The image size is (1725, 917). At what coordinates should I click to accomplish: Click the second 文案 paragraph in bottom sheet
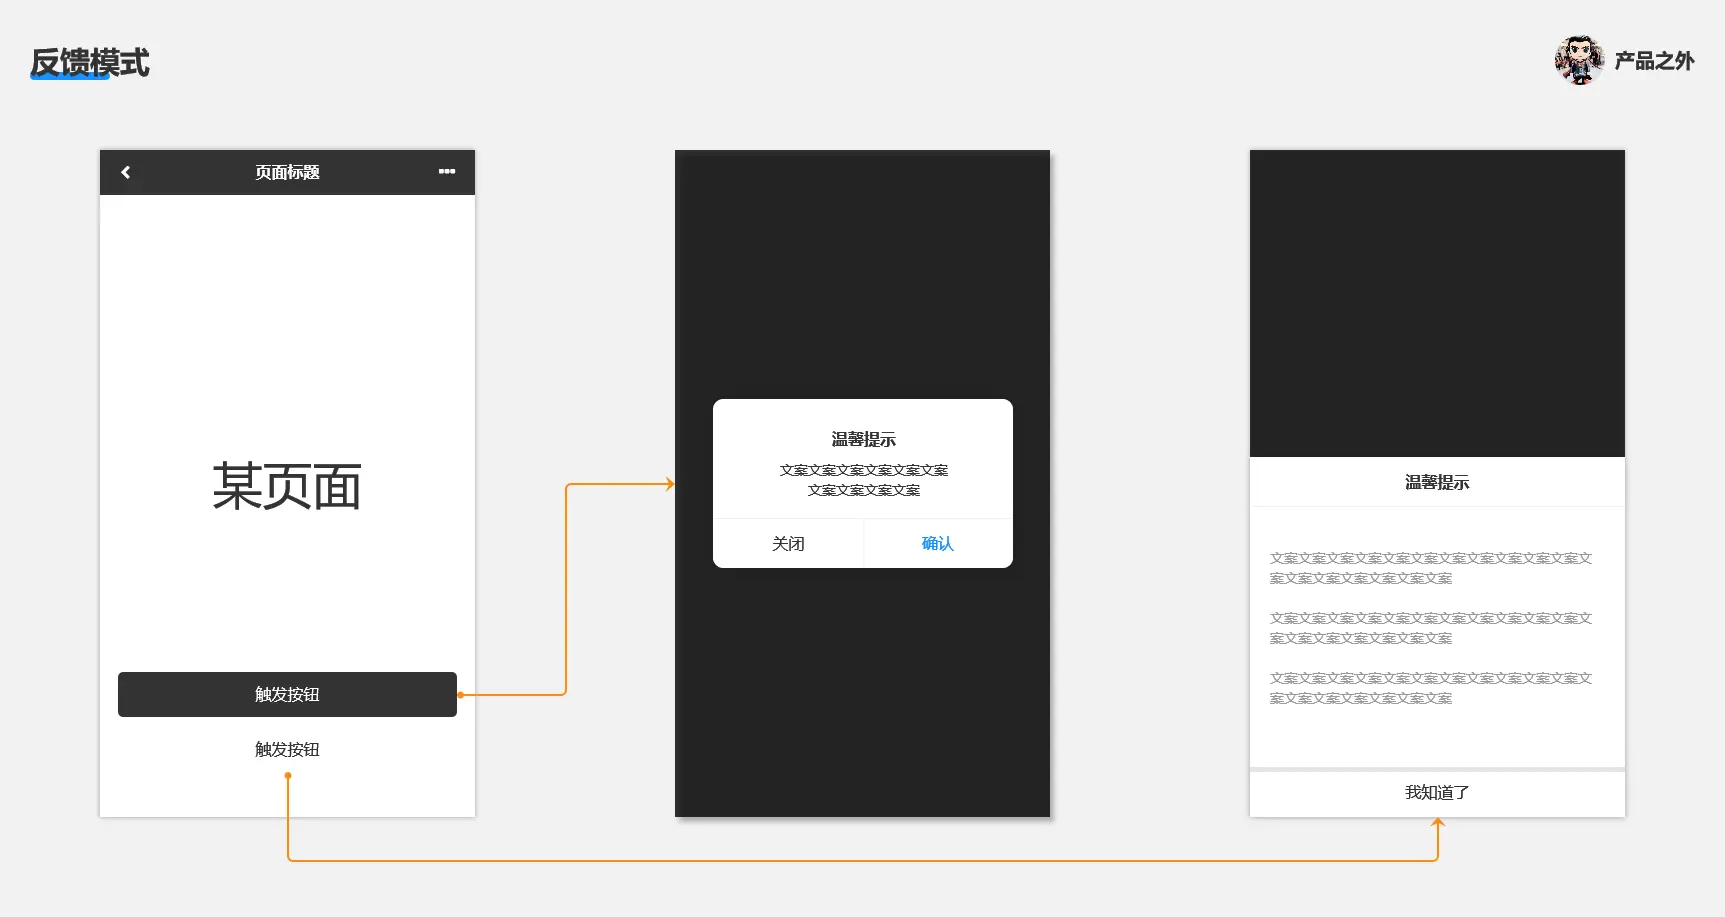click(1430, 628)
